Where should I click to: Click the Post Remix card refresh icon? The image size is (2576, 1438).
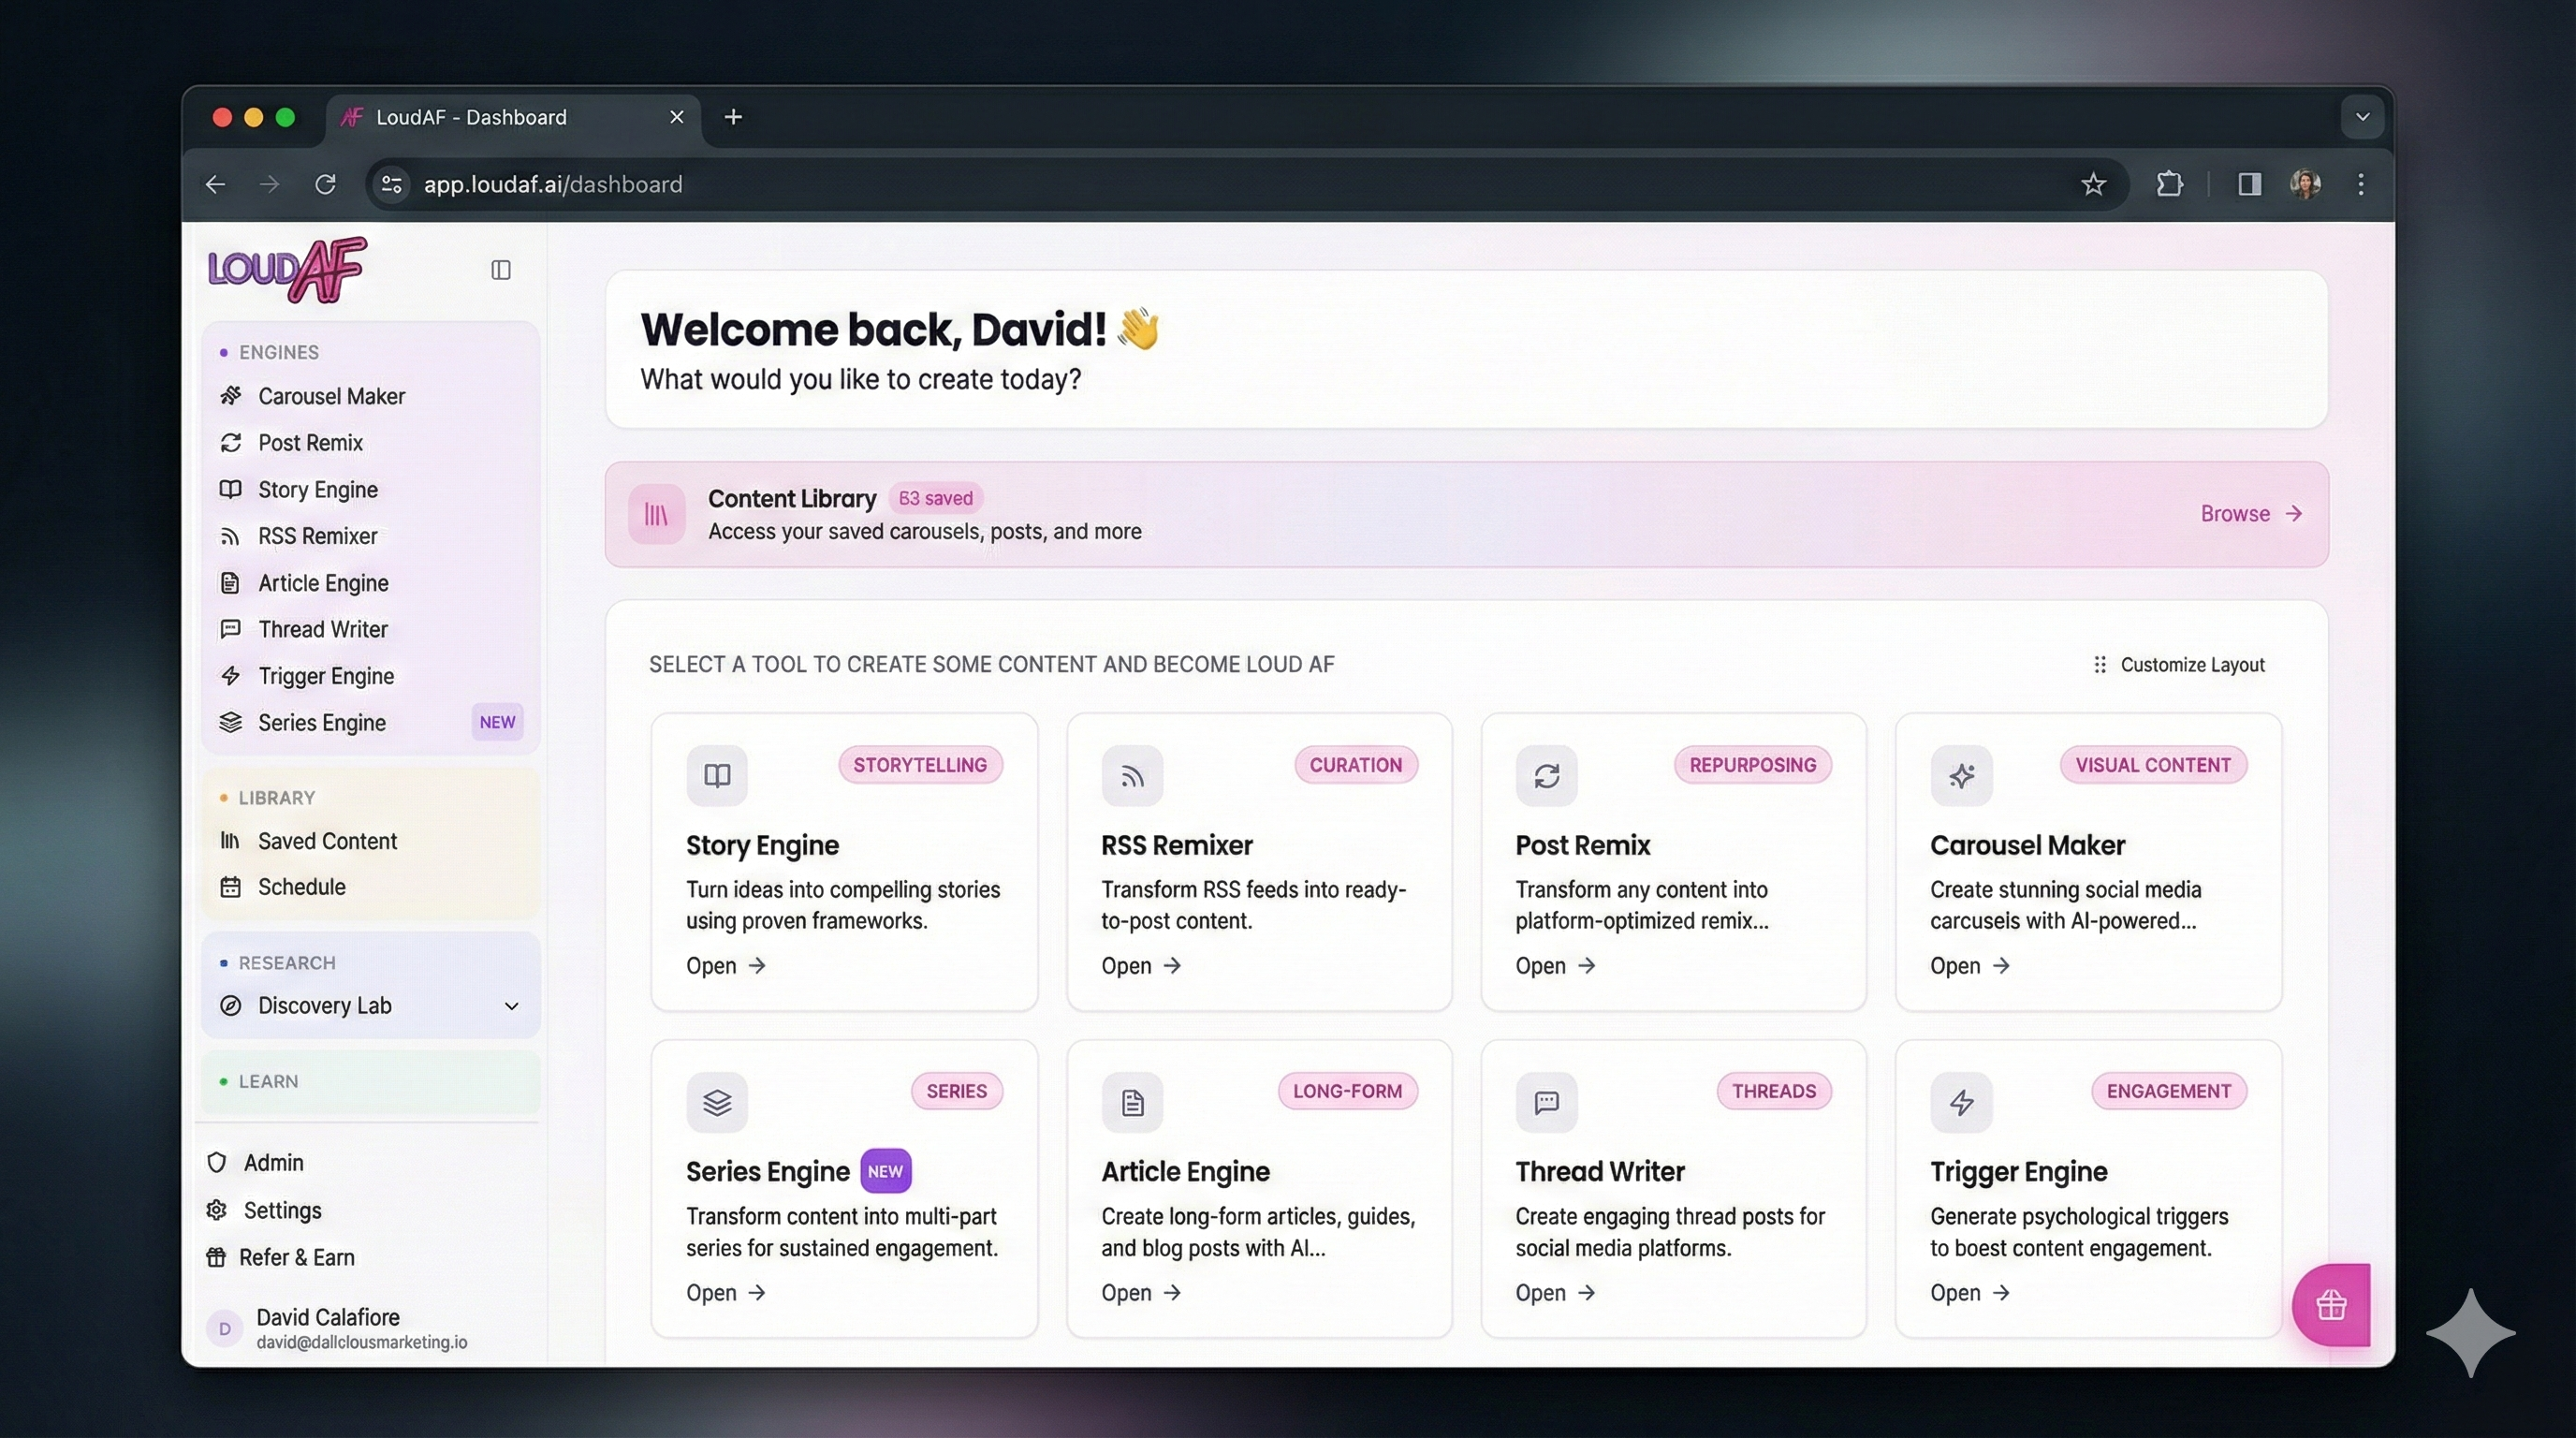1546,775
